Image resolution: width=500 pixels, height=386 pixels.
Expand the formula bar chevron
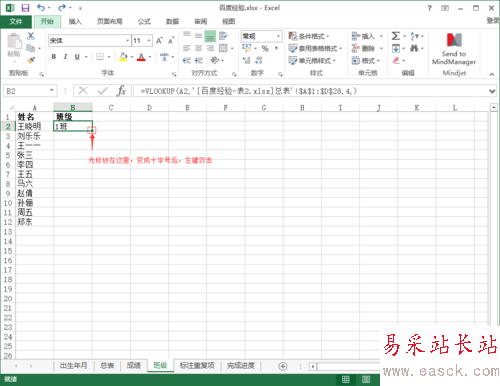click(492, 91)
